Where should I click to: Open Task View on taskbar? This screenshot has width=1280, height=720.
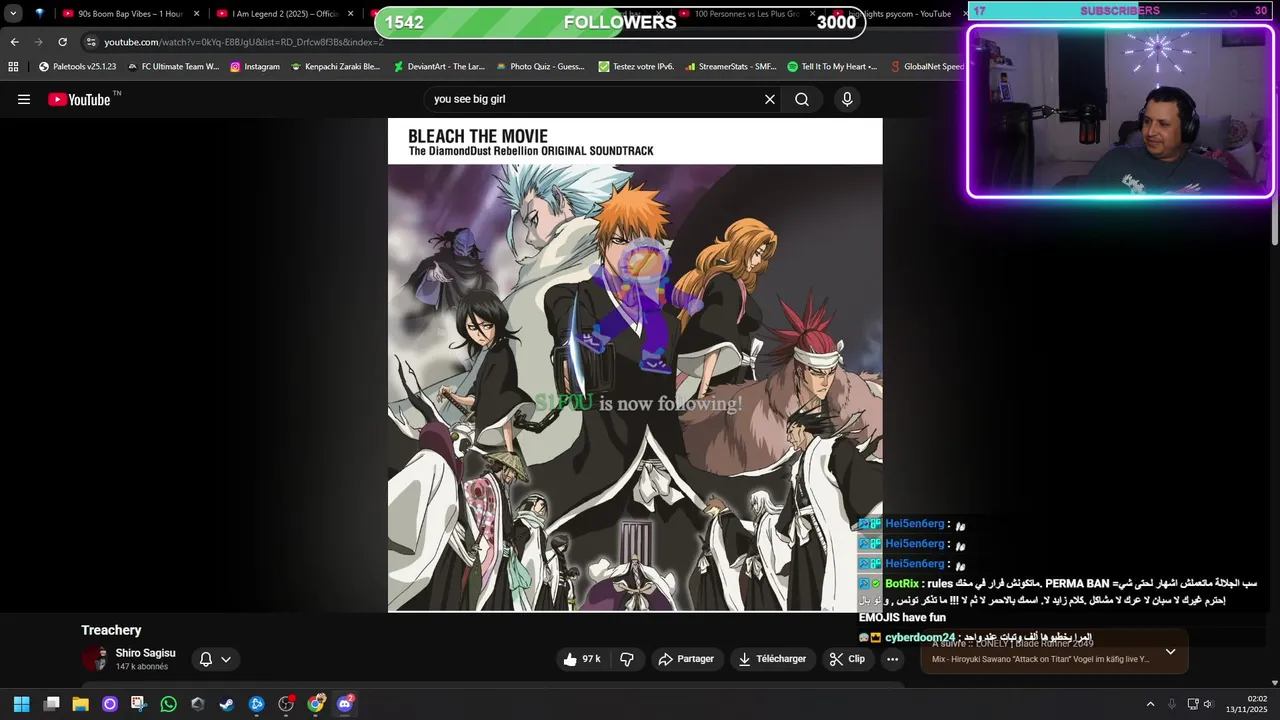tap(51, 704)
